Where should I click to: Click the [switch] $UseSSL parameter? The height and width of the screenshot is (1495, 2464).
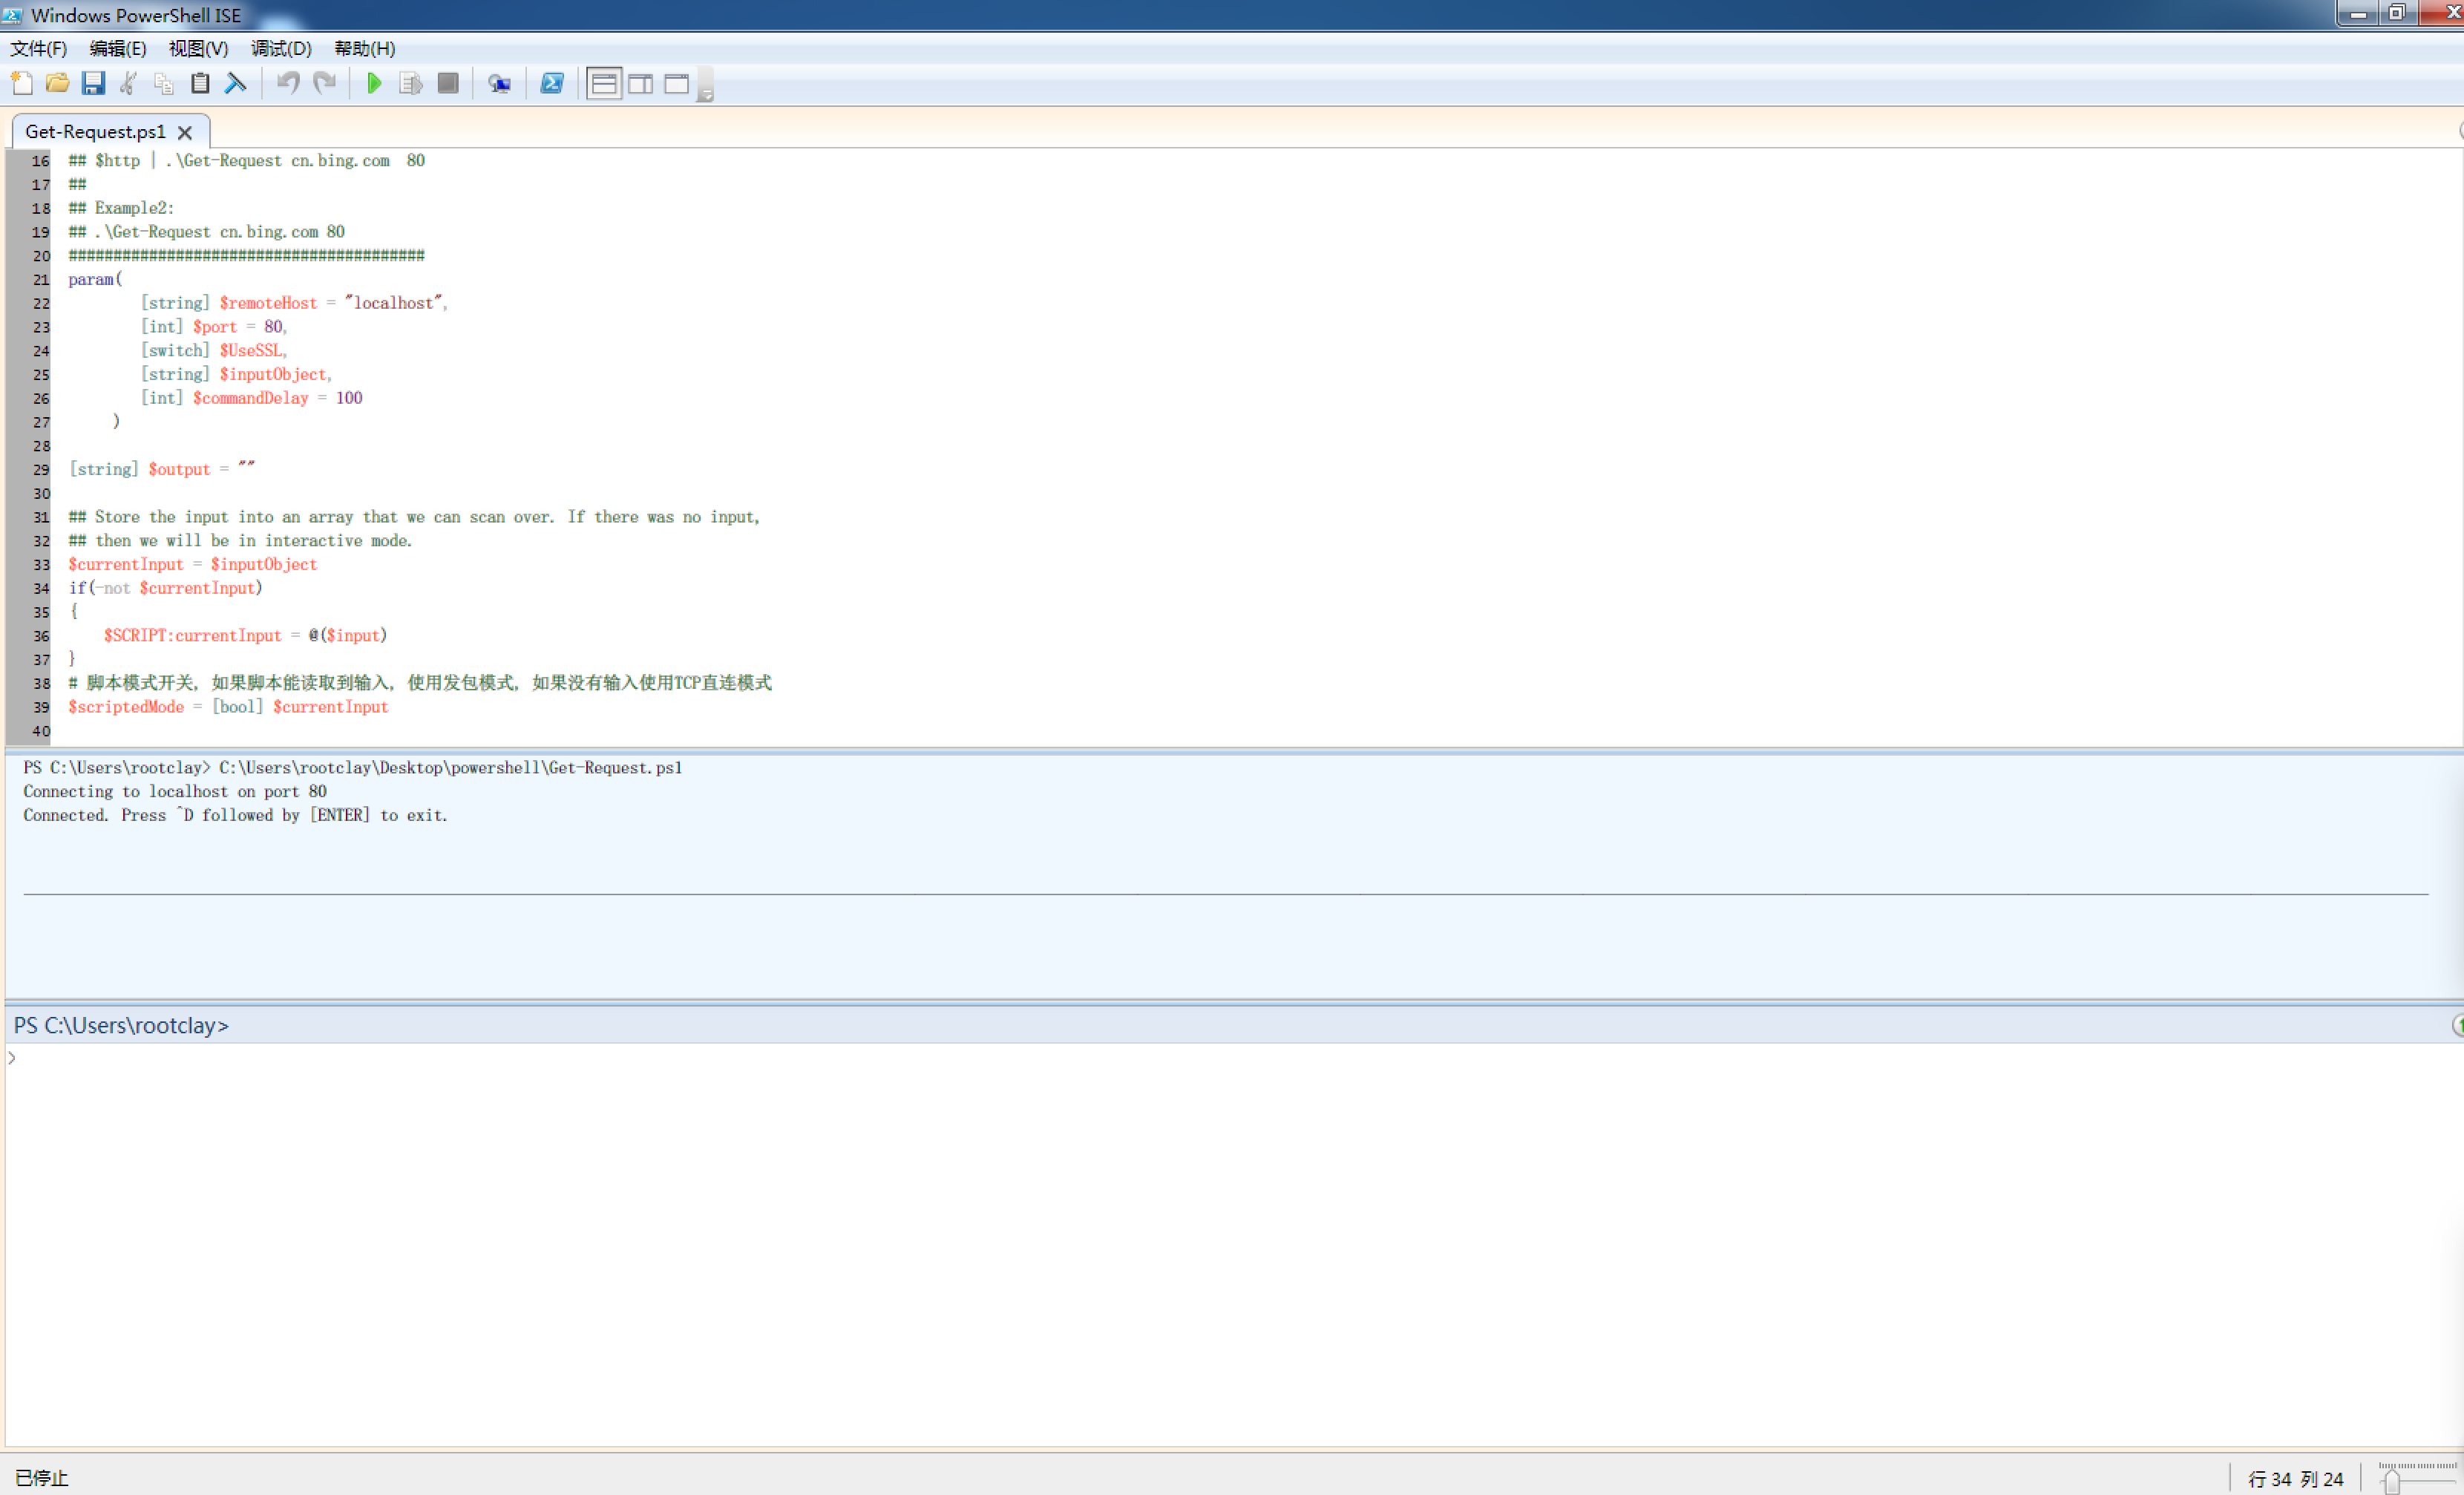(212, 351)
